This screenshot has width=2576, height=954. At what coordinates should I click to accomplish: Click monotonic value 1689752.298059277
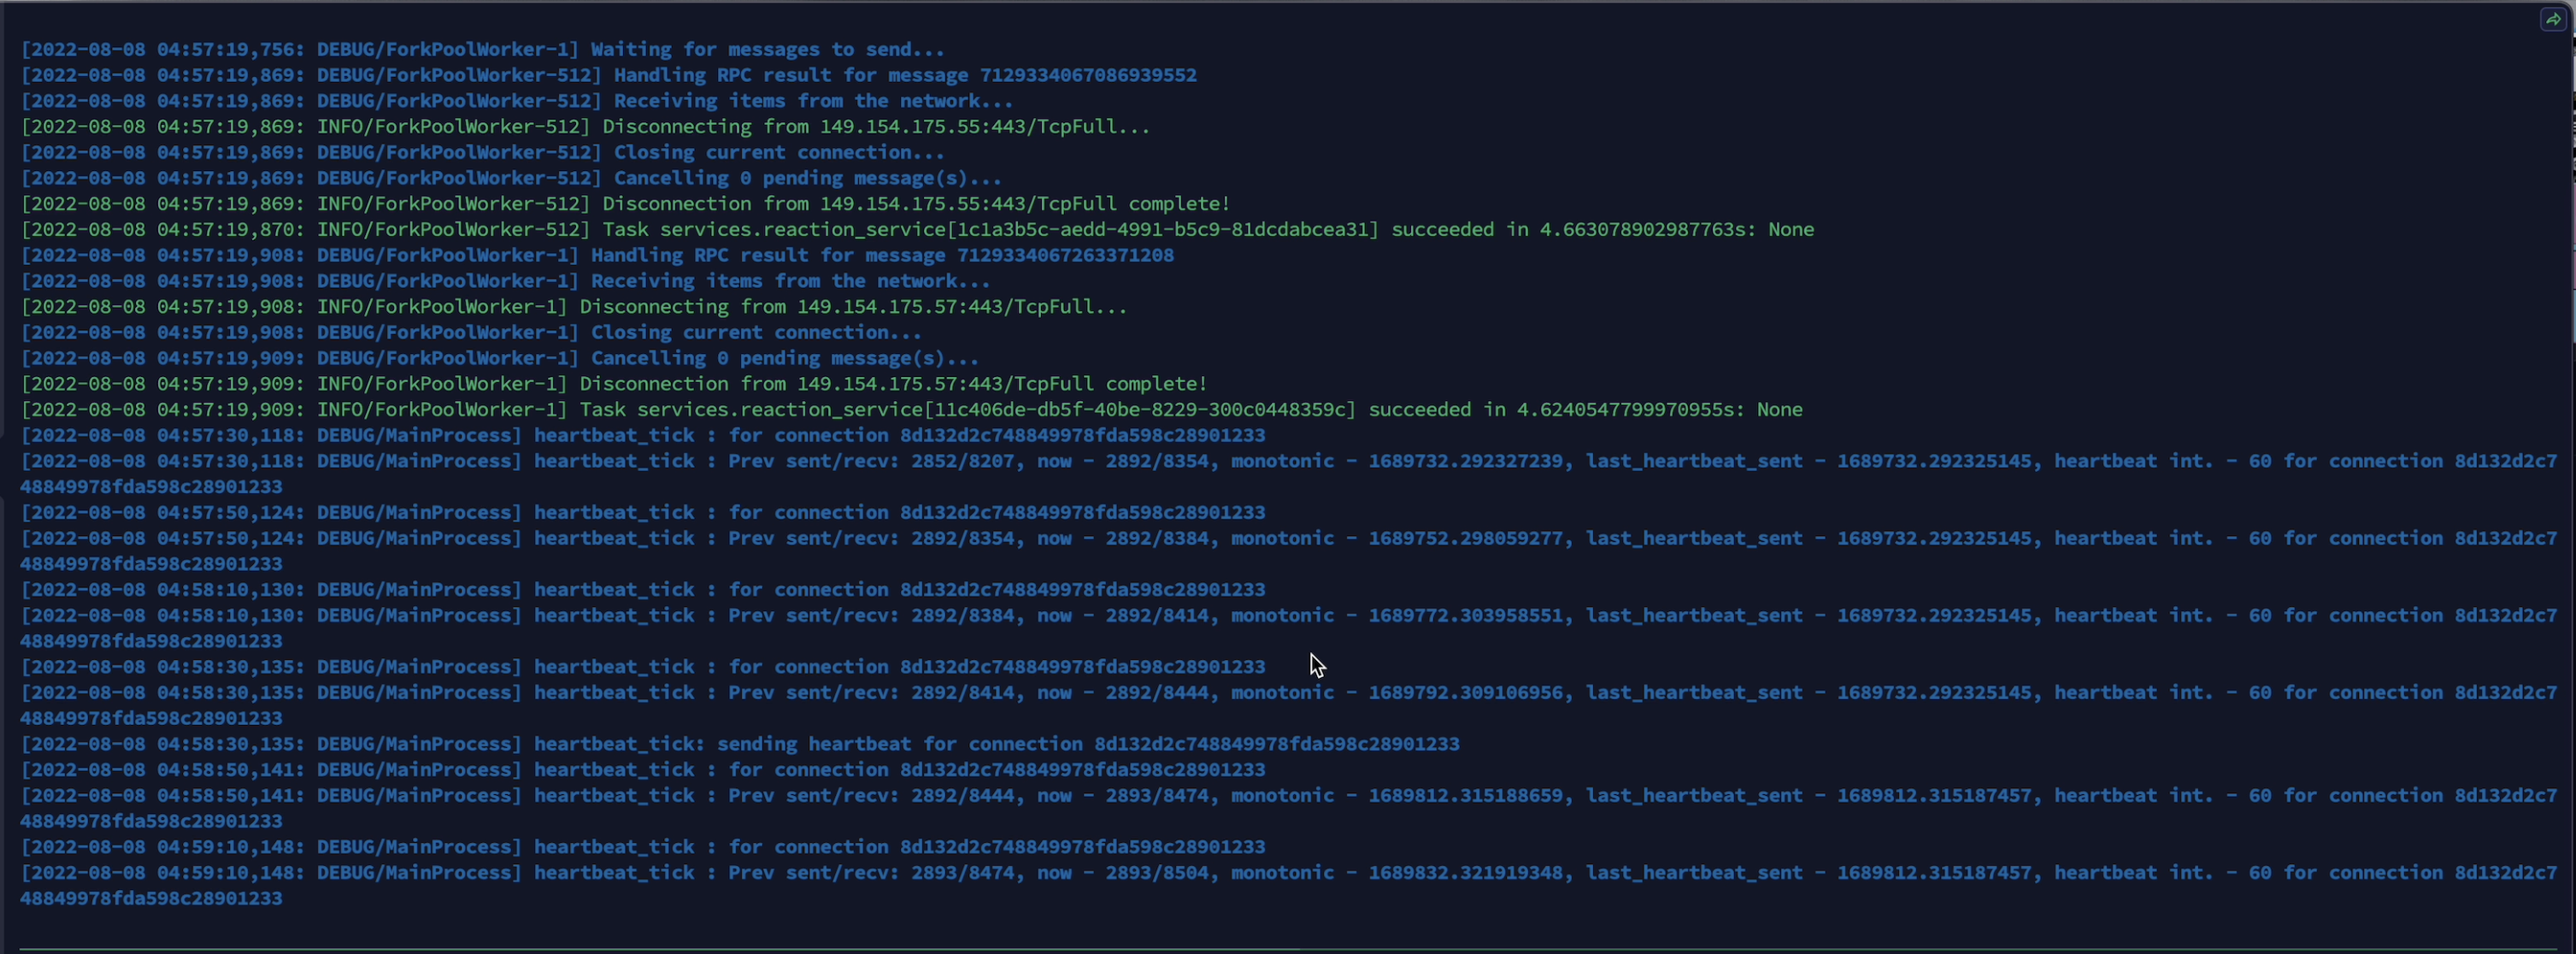pyautogui.click(x=1465, y=538)
